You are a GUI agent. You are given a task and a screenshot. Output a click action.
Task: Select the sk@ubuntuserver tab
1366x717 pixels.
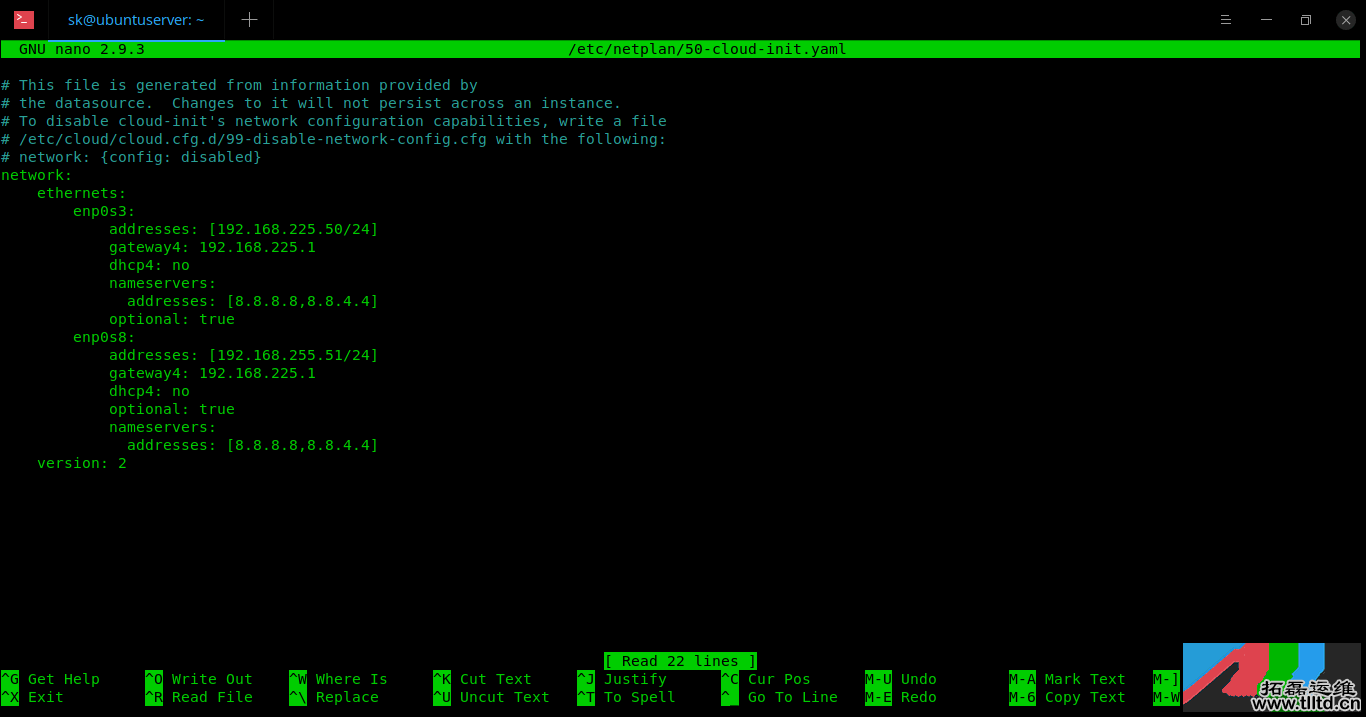(135, 20)
